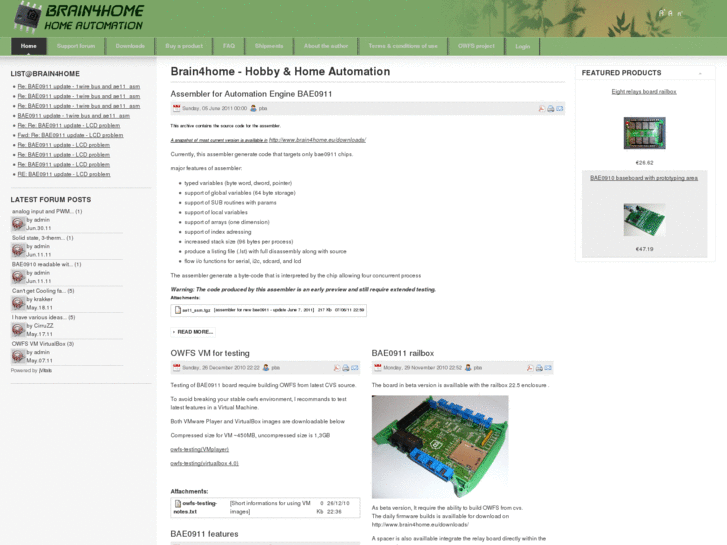The height and width of the screenshot is (545, 727).
Task: Open the Support forum menu item
Action: [76, 46]
